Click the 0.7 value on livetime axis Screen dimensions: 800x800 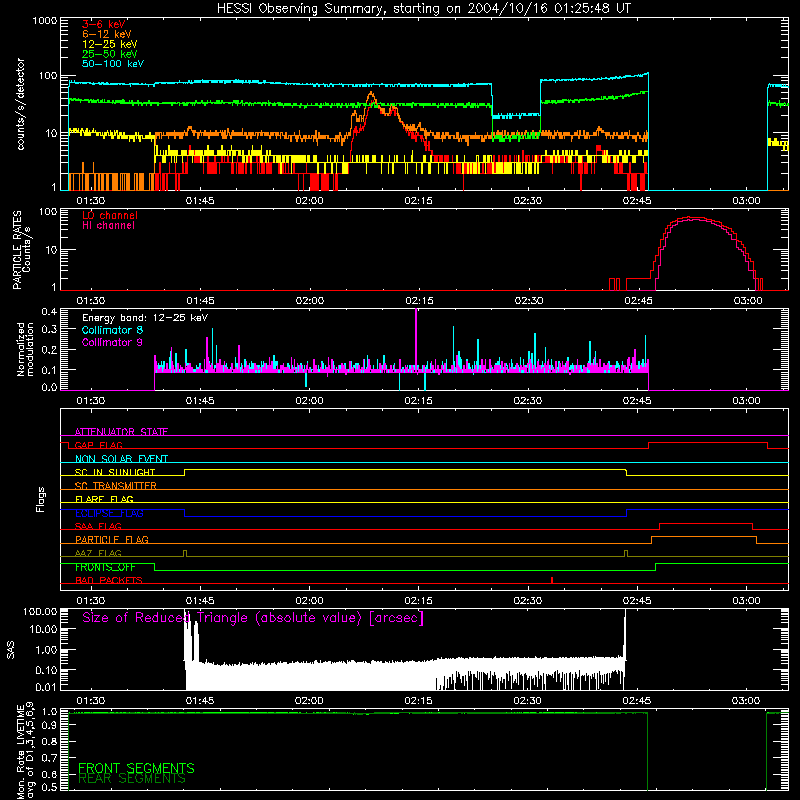[x=49, y=758]
